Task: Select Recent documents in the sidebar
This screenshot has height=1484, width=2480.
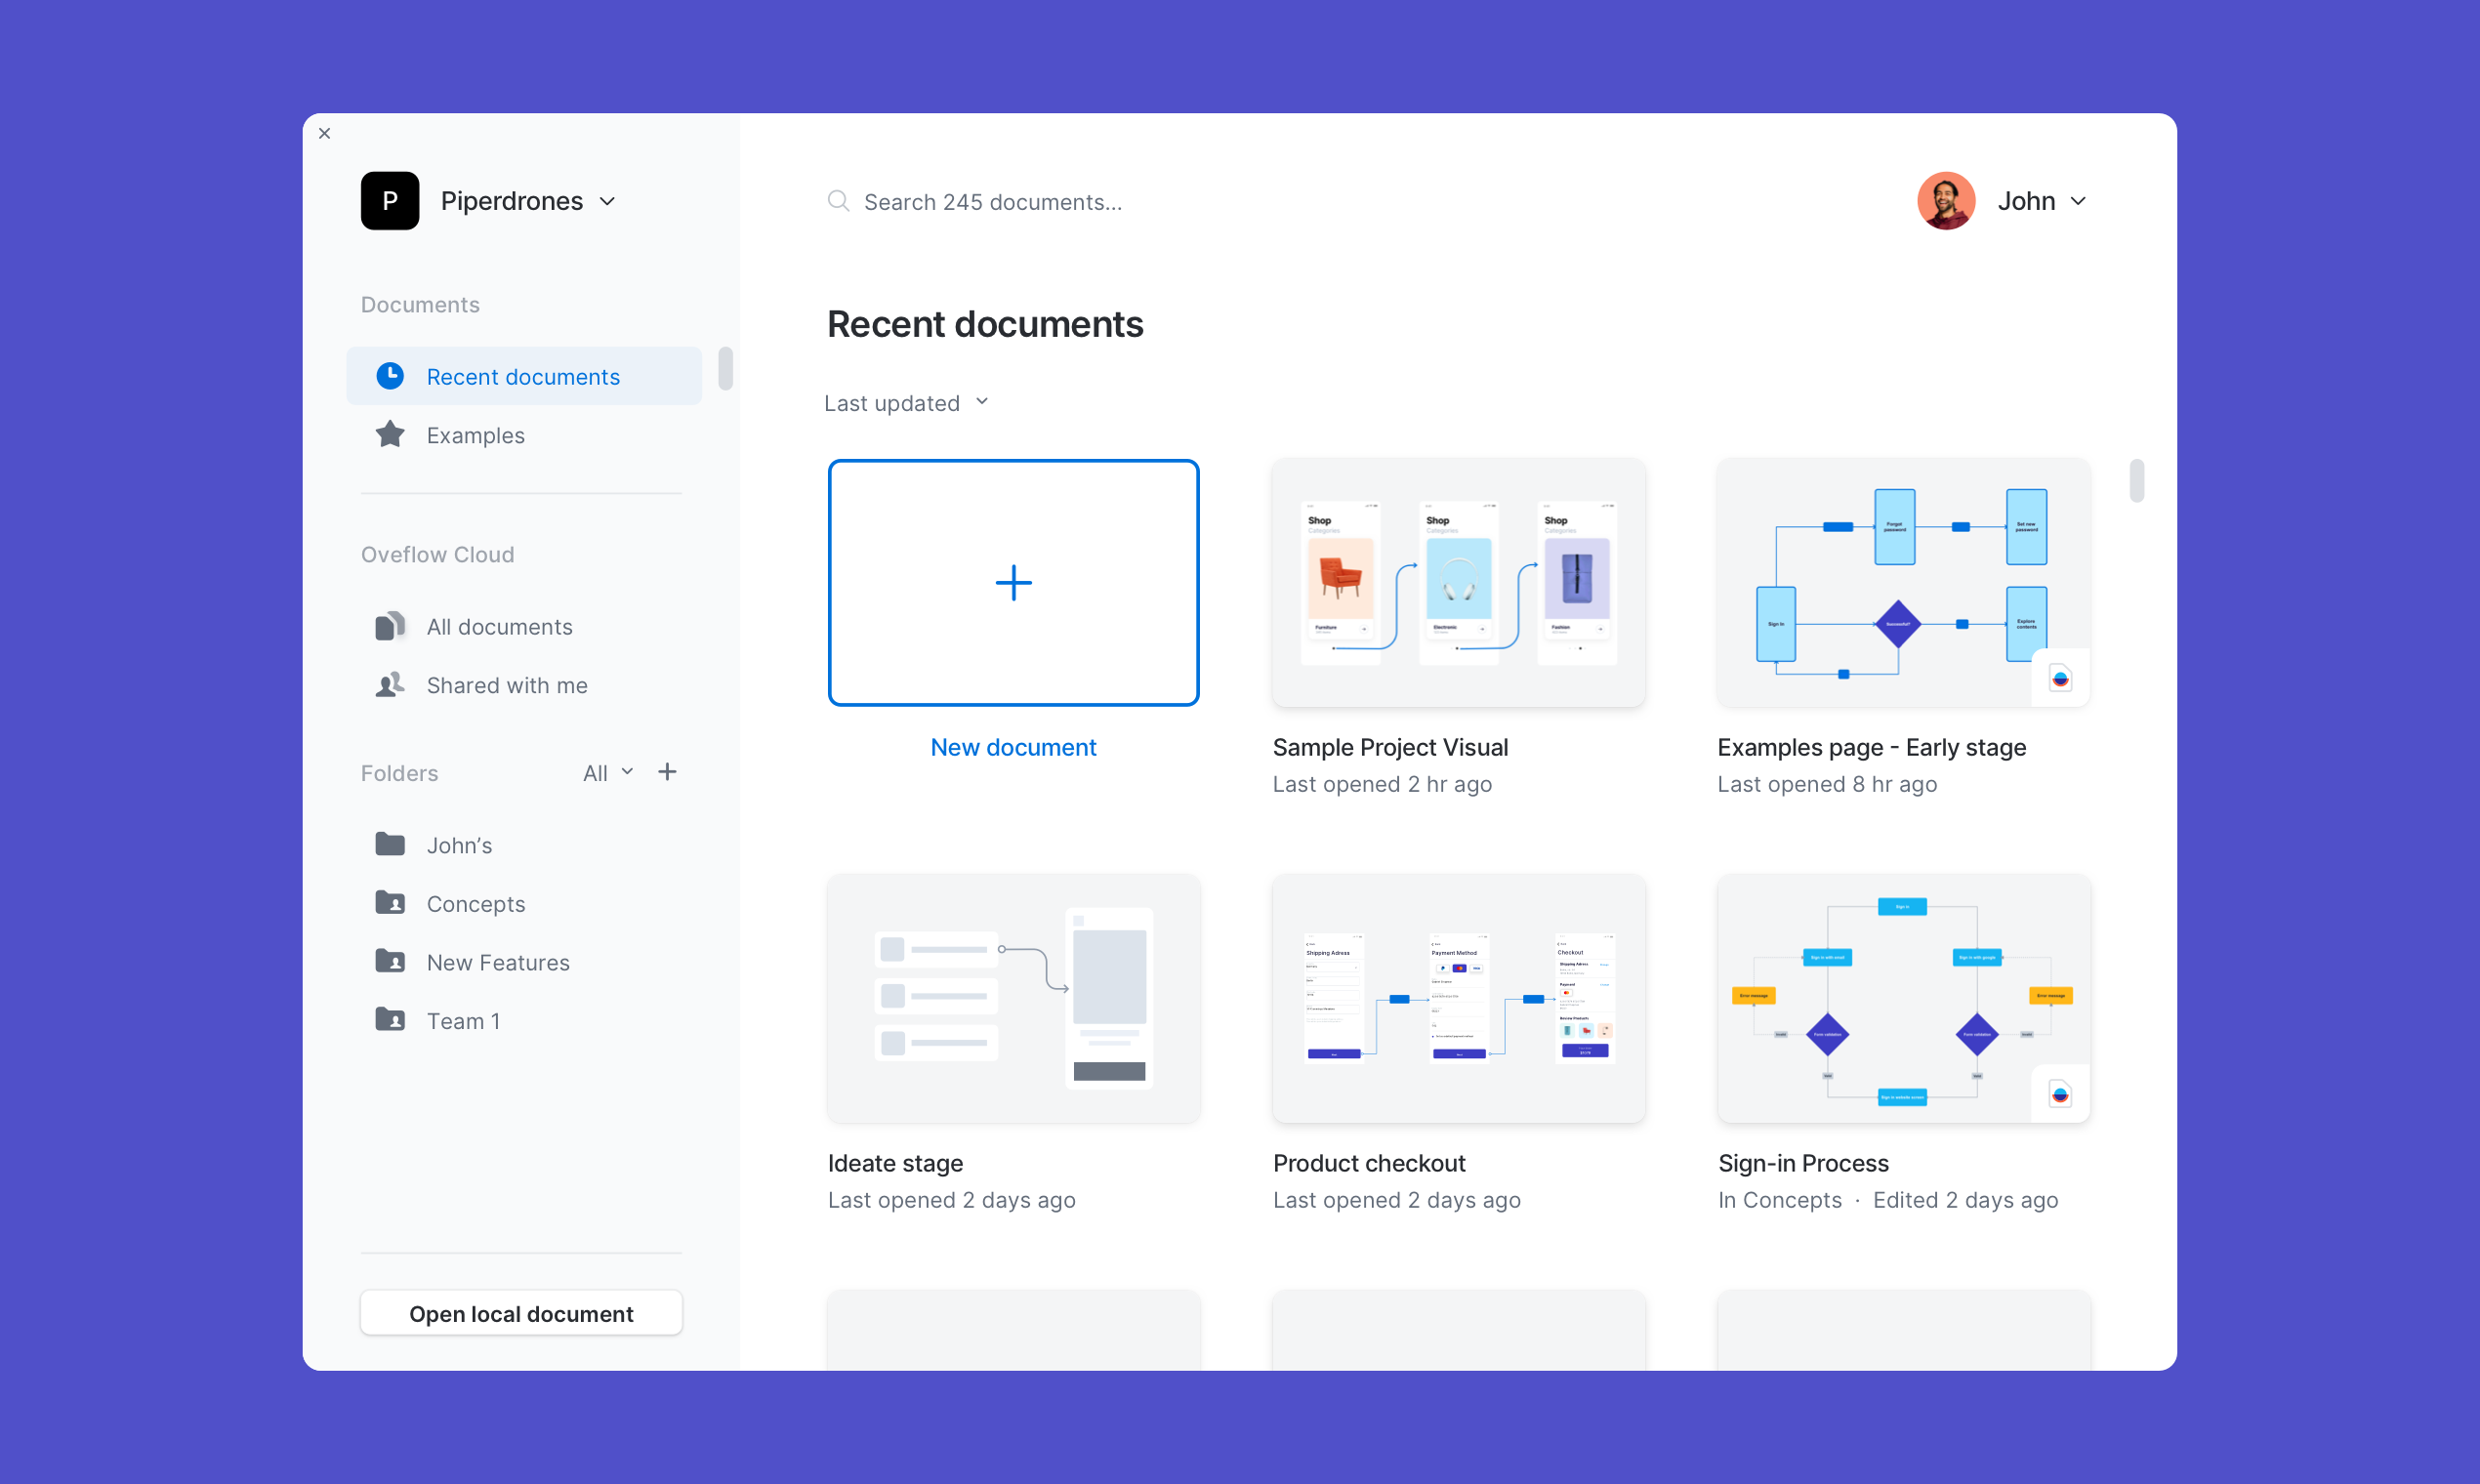Action: coord(523,377)
